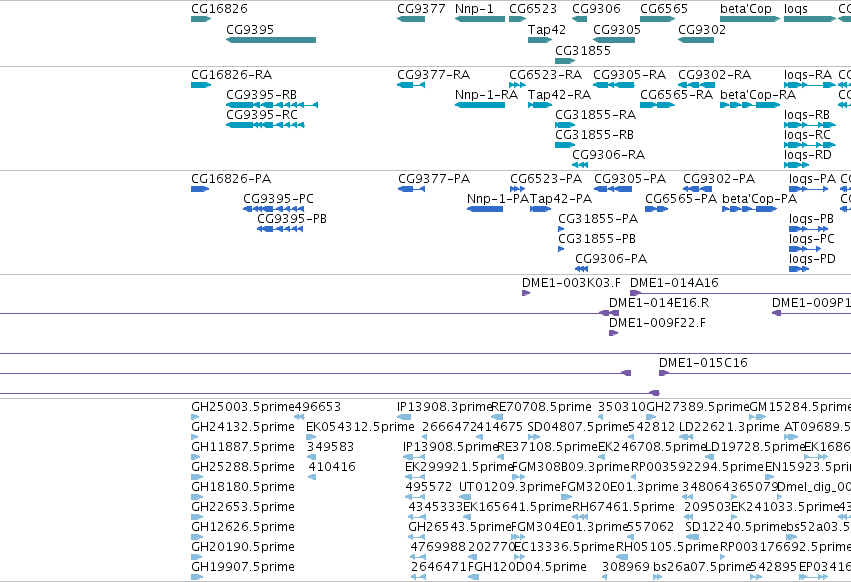Click the CG31855-PA label
The image size is (851, 582).
[x=598, y=219]
